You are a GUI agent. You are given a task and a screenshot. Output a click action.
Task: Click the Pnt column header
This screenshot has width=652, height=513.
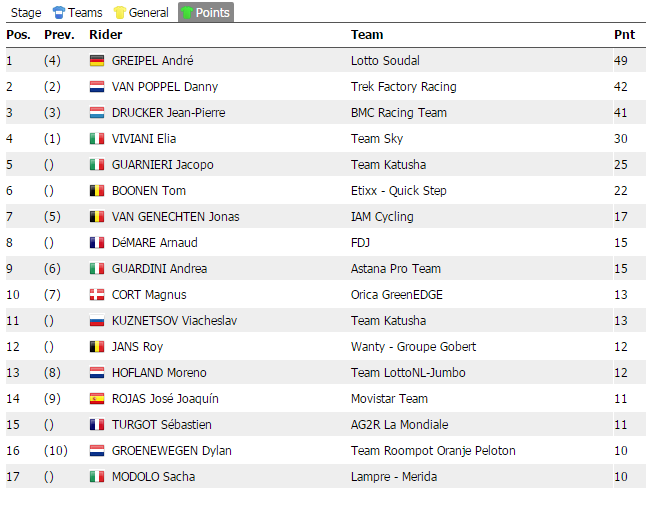623,35
